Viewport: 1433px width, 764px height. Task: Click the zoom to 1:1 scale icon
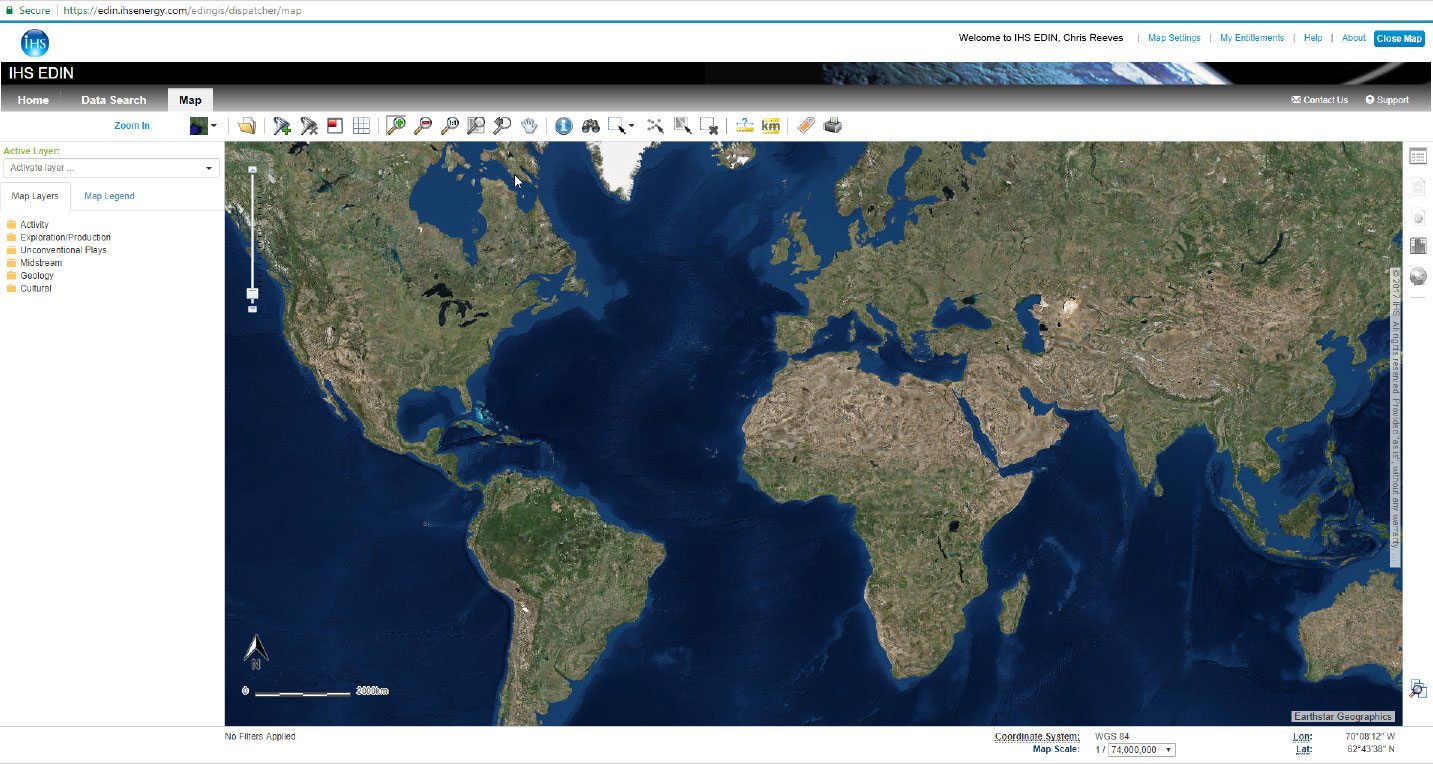pos(450,126)
